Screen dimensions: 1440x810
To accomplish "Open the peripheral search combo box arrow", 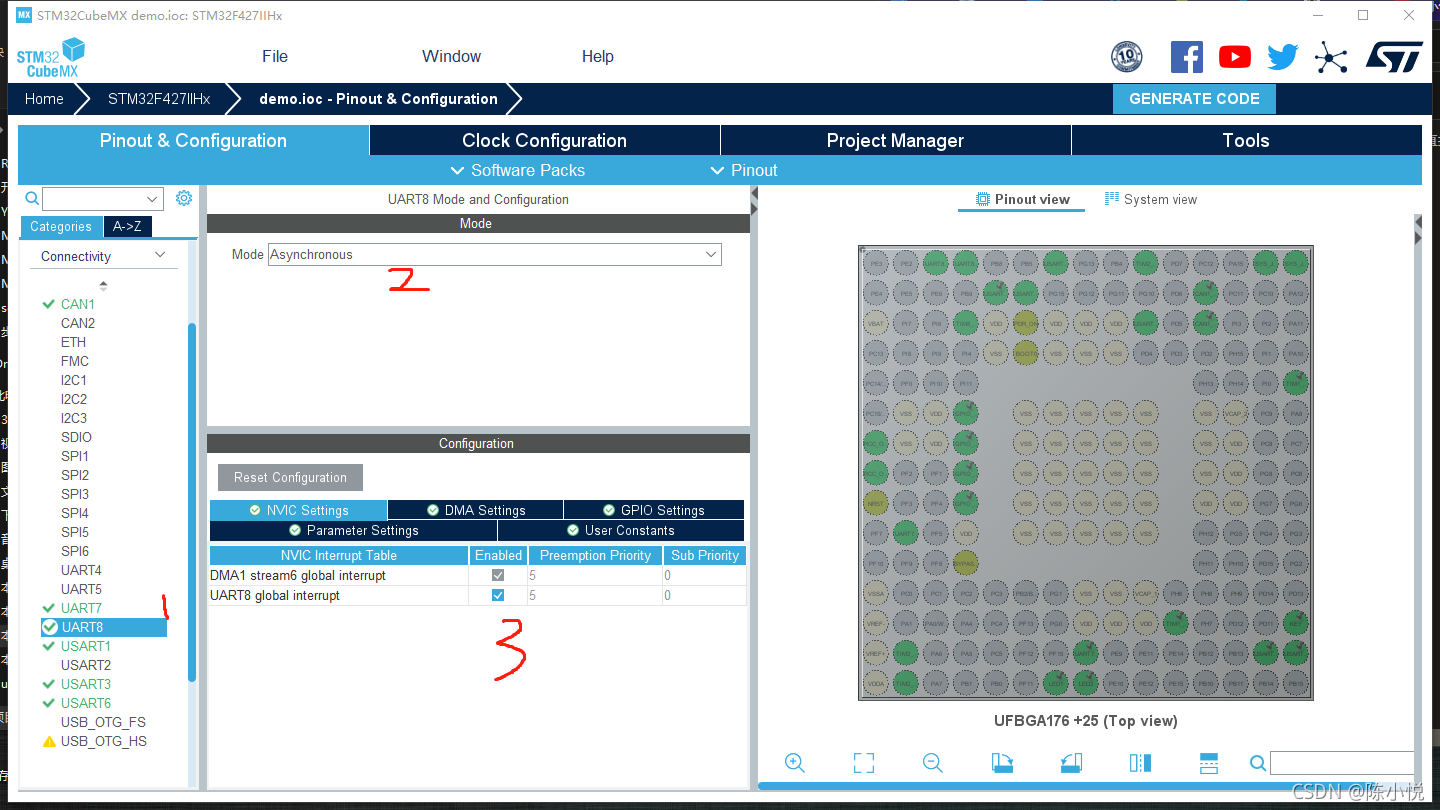I will pos(153,199).
